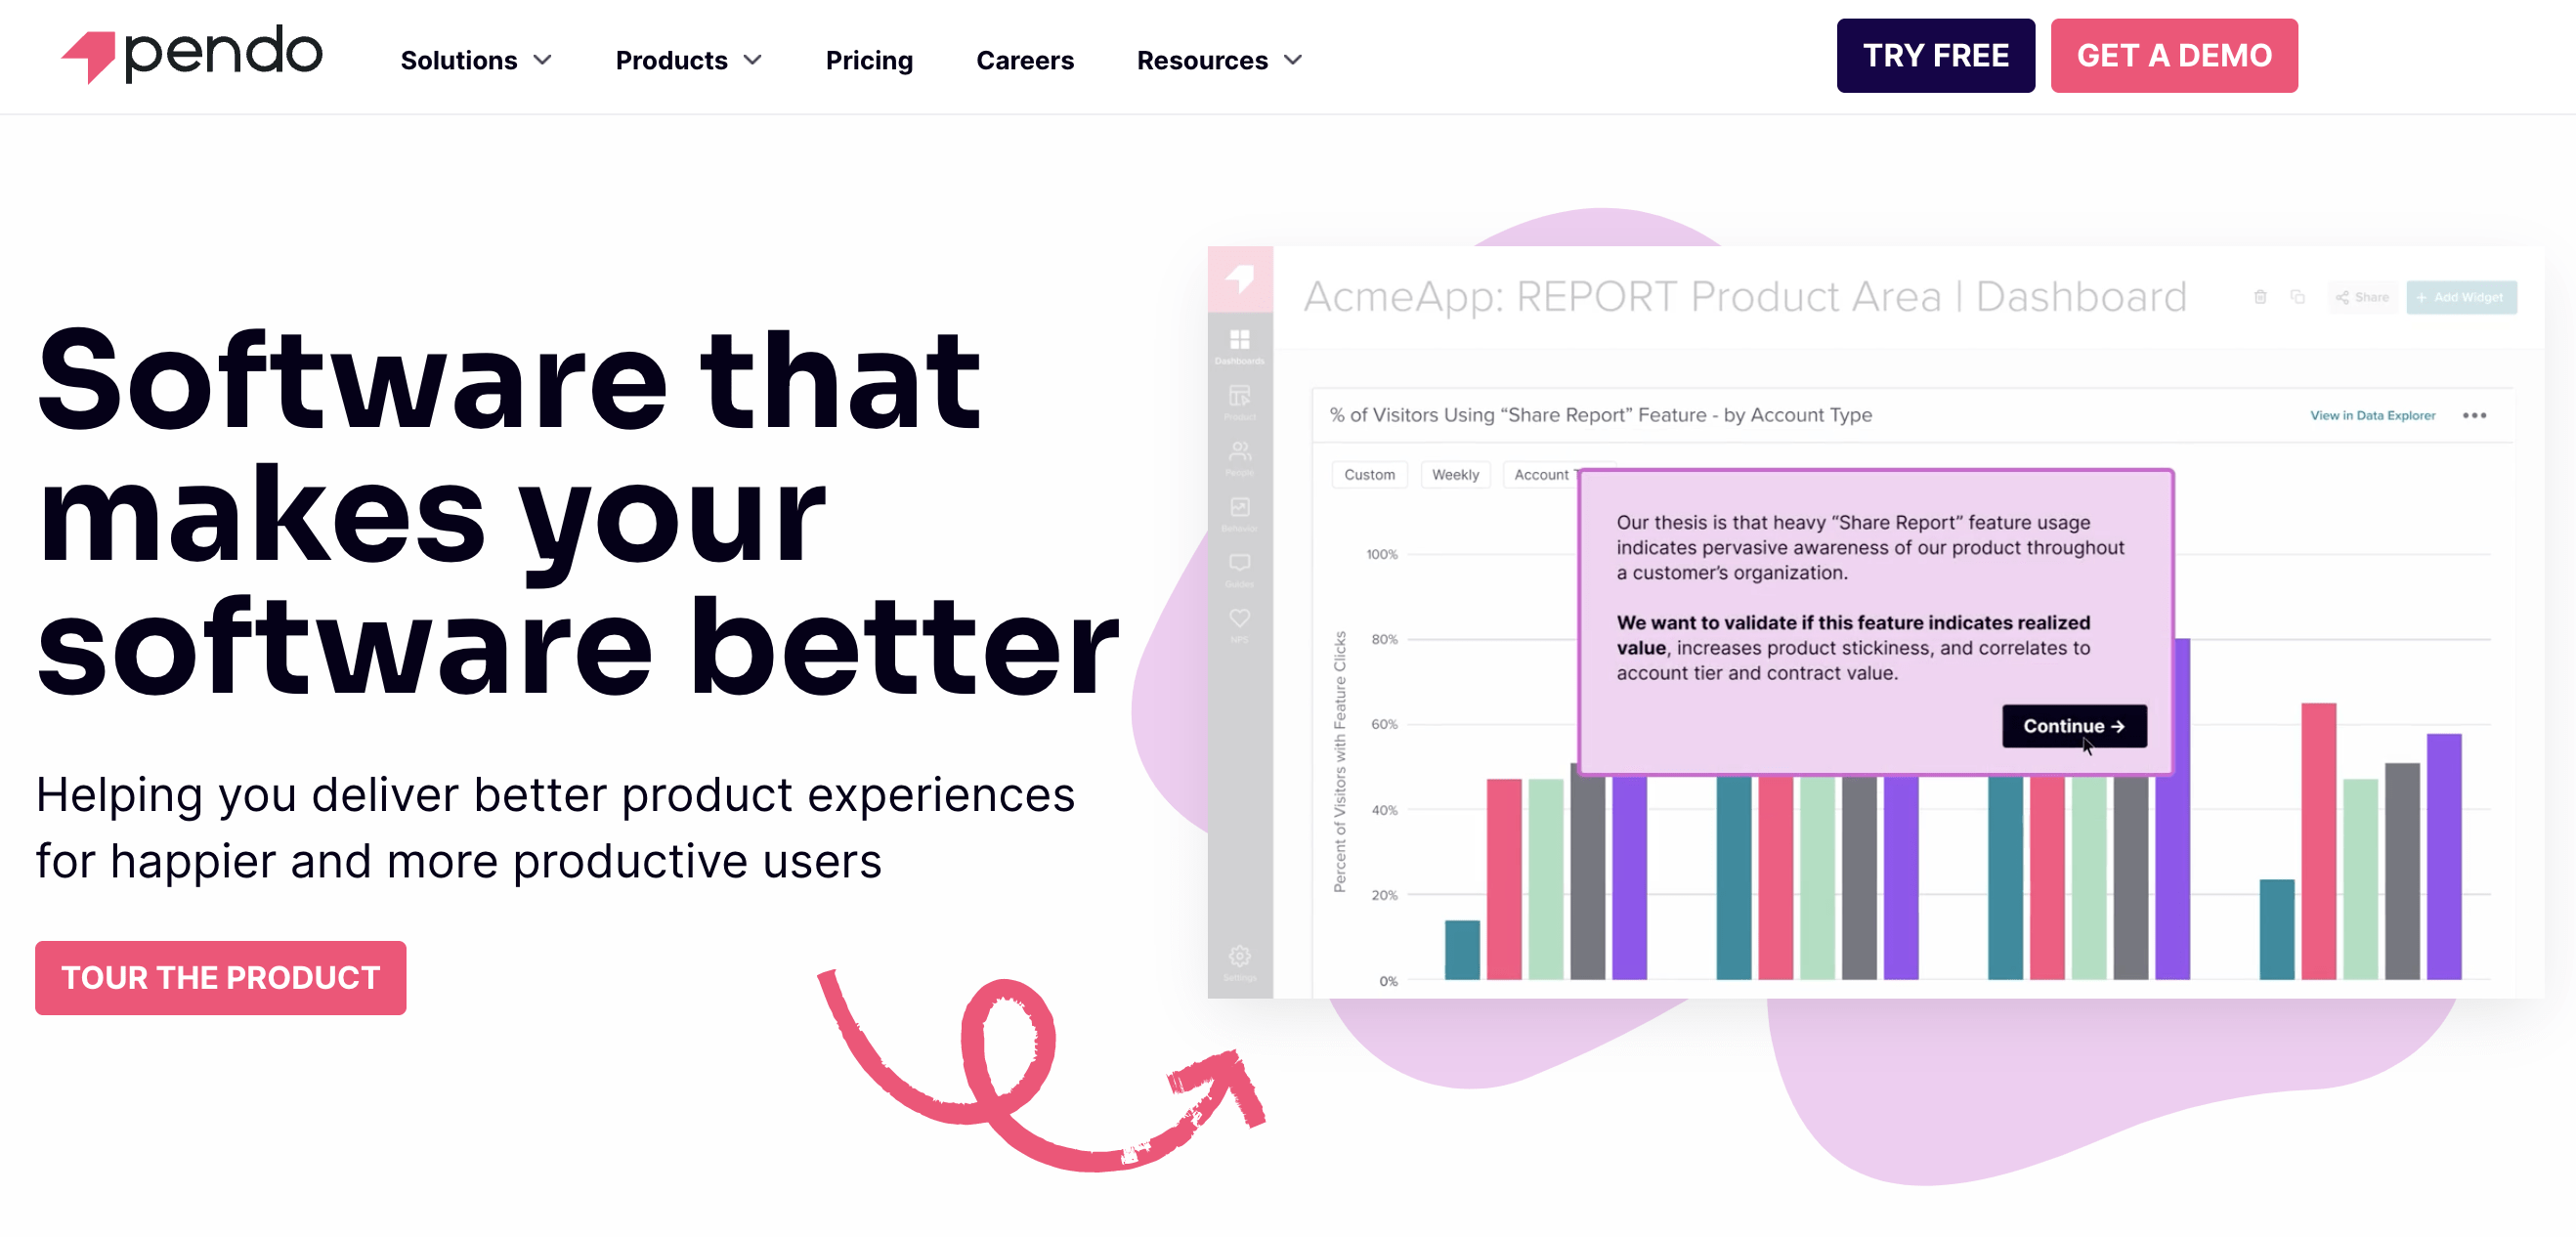Click the Continue arrow button in tooltip
The image size is (2576, 1237).
2074,724
